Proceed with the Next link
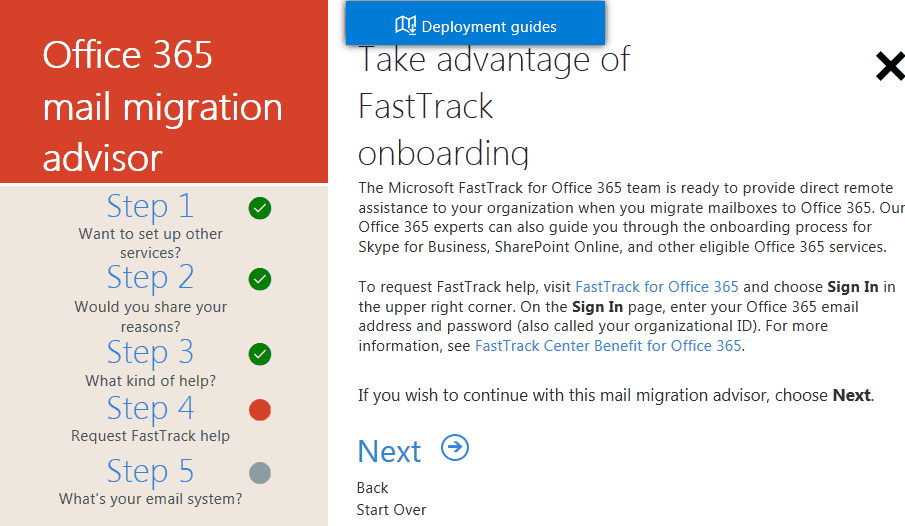 pyautogui.click(x=390, y=451)
